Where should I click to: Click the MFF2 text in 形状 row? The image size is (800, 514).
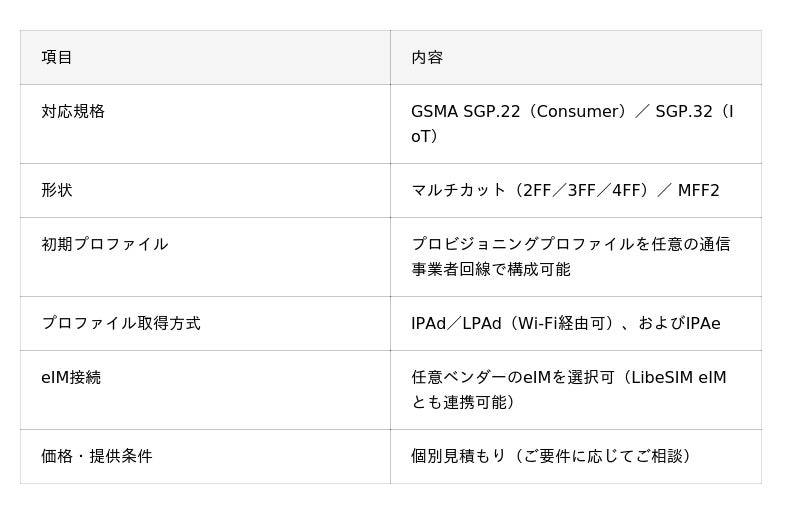point(698,190)
